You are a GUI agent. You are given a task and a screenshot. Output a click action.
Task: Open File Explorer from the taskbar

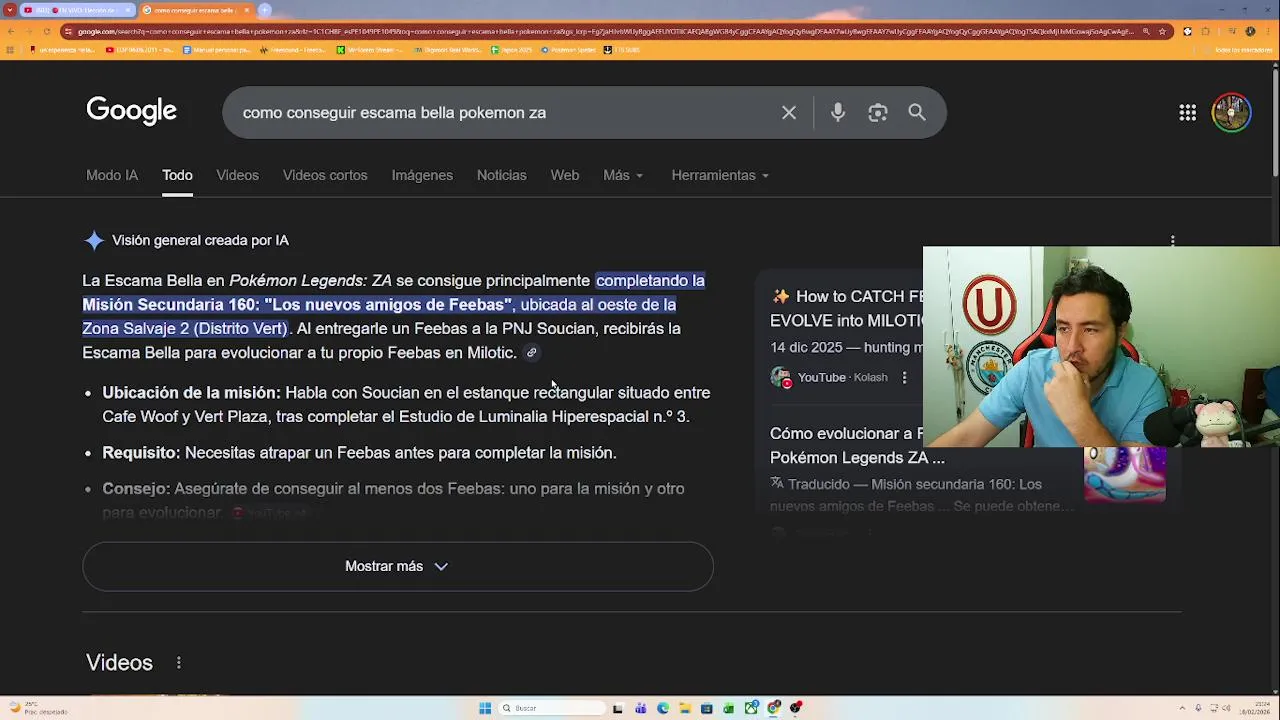click(x=685, y=708)
